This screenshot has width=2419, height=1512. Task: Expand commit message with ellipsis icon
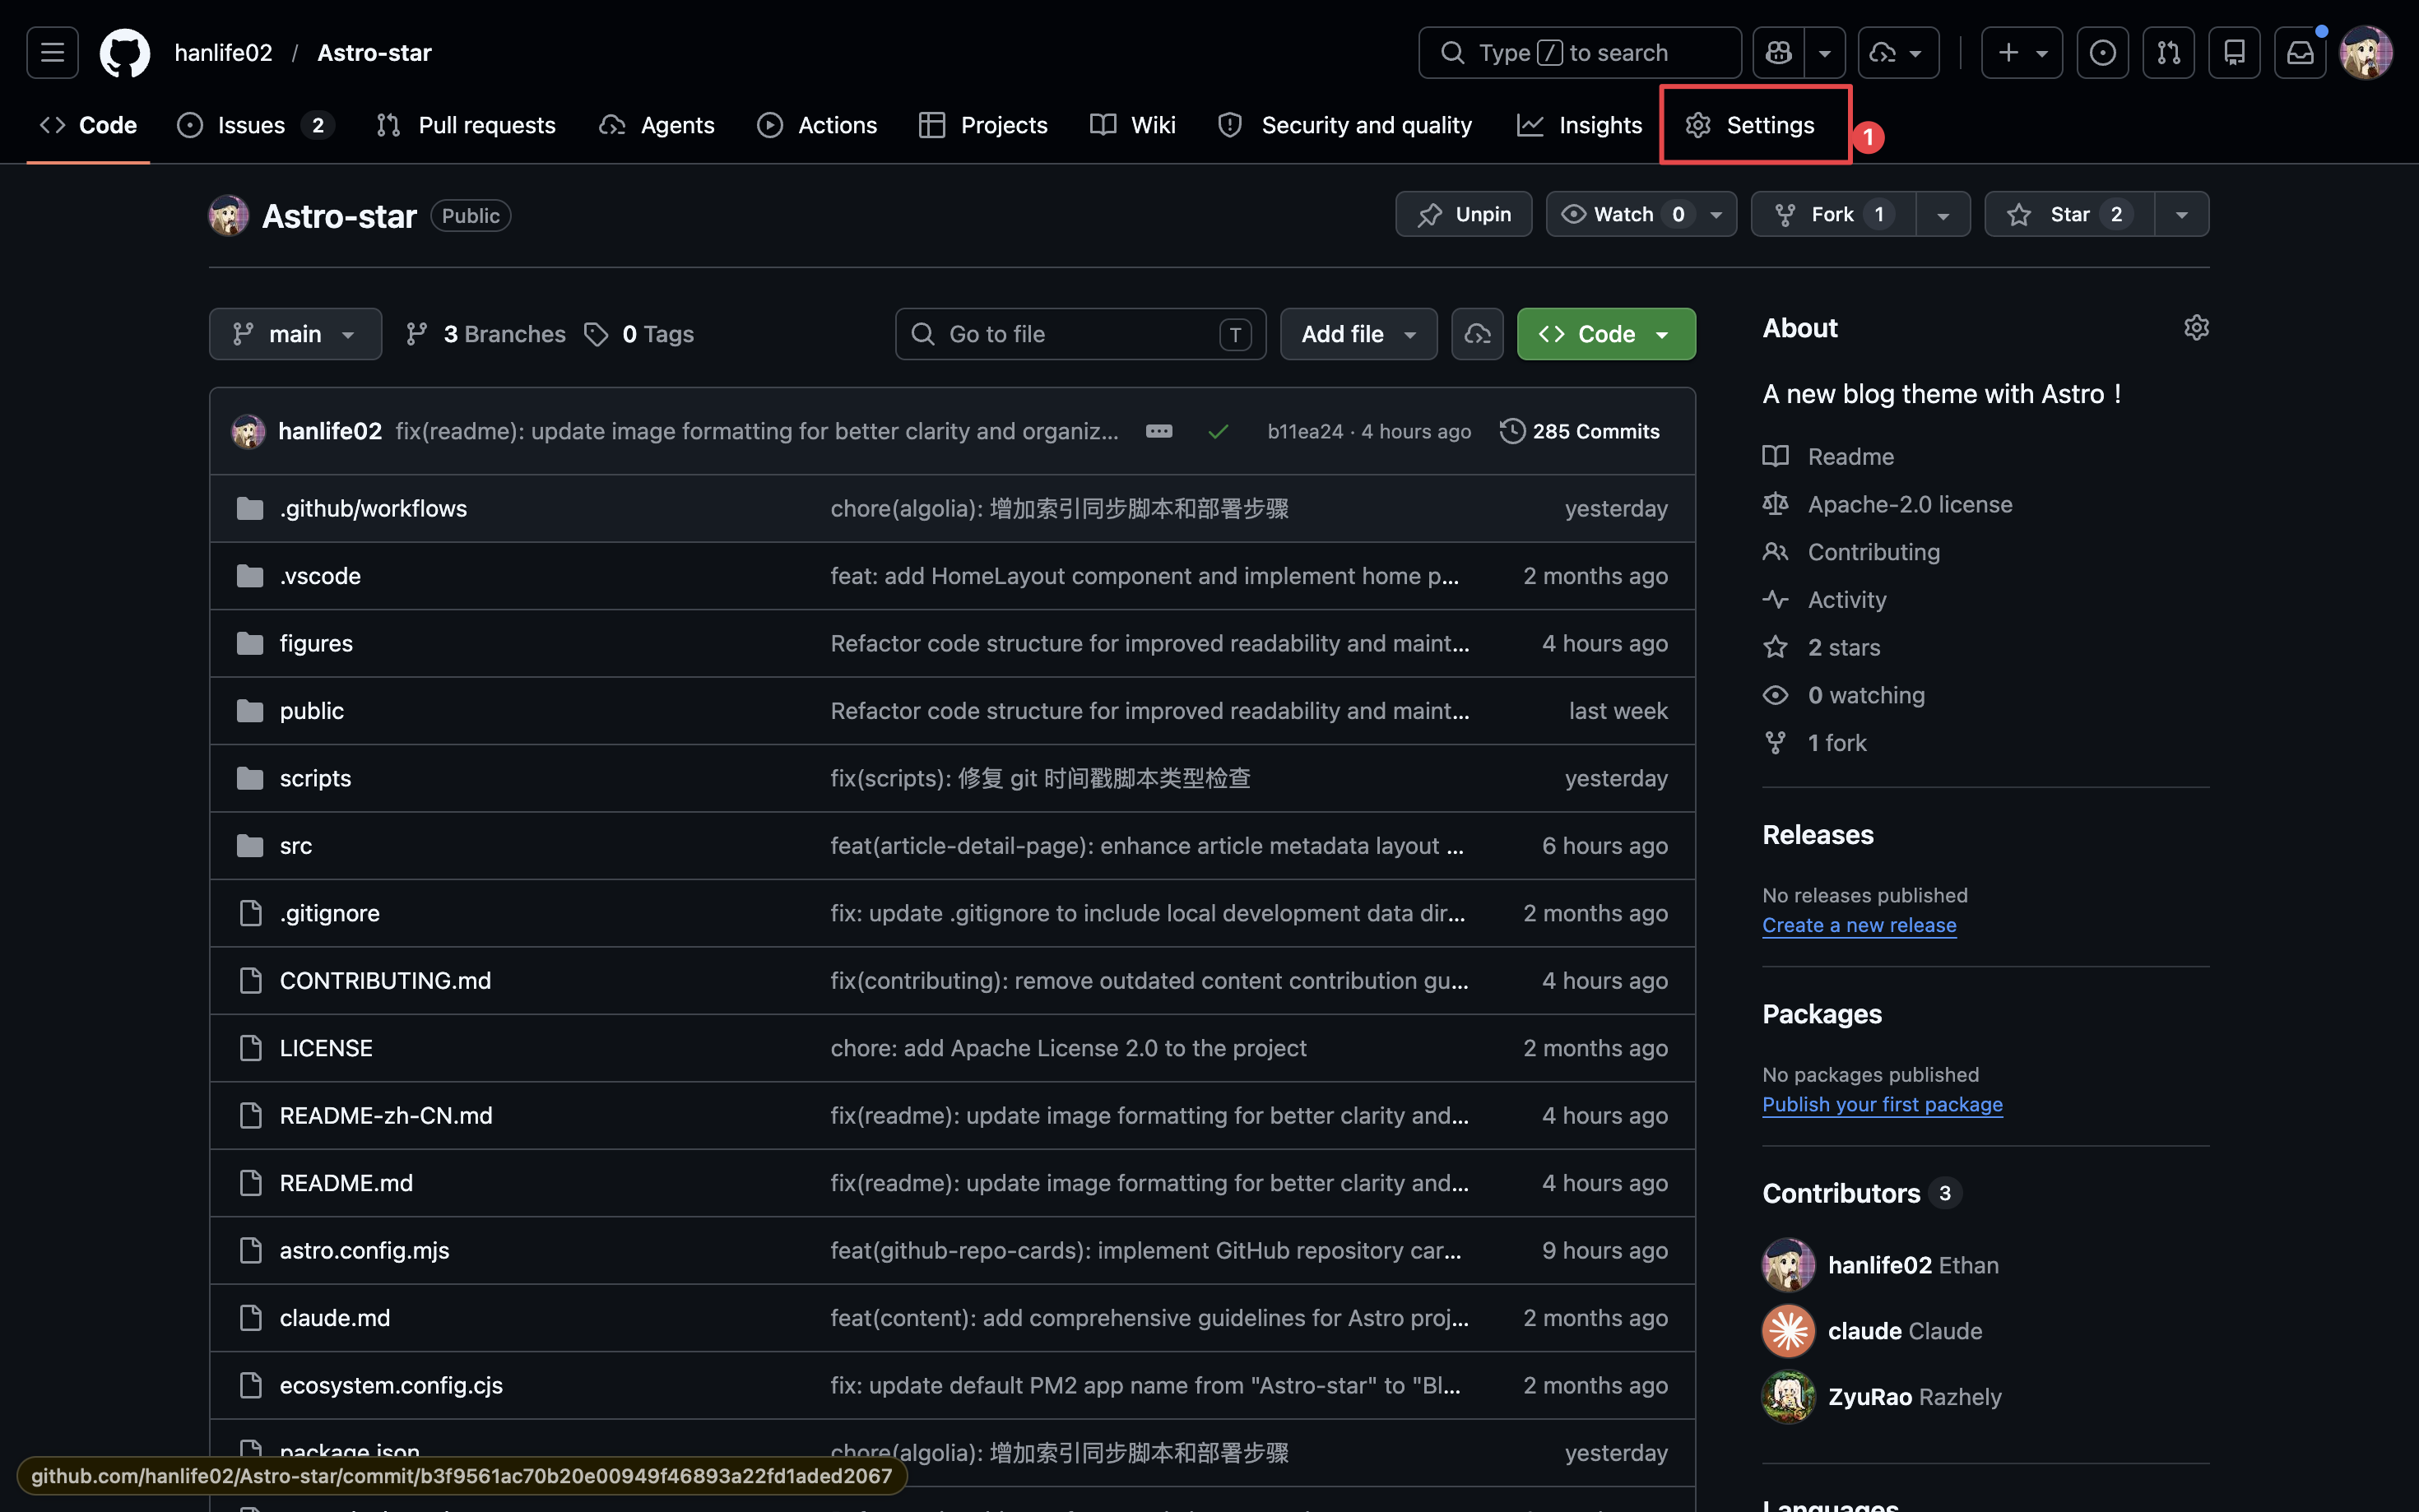(1159, 431)
